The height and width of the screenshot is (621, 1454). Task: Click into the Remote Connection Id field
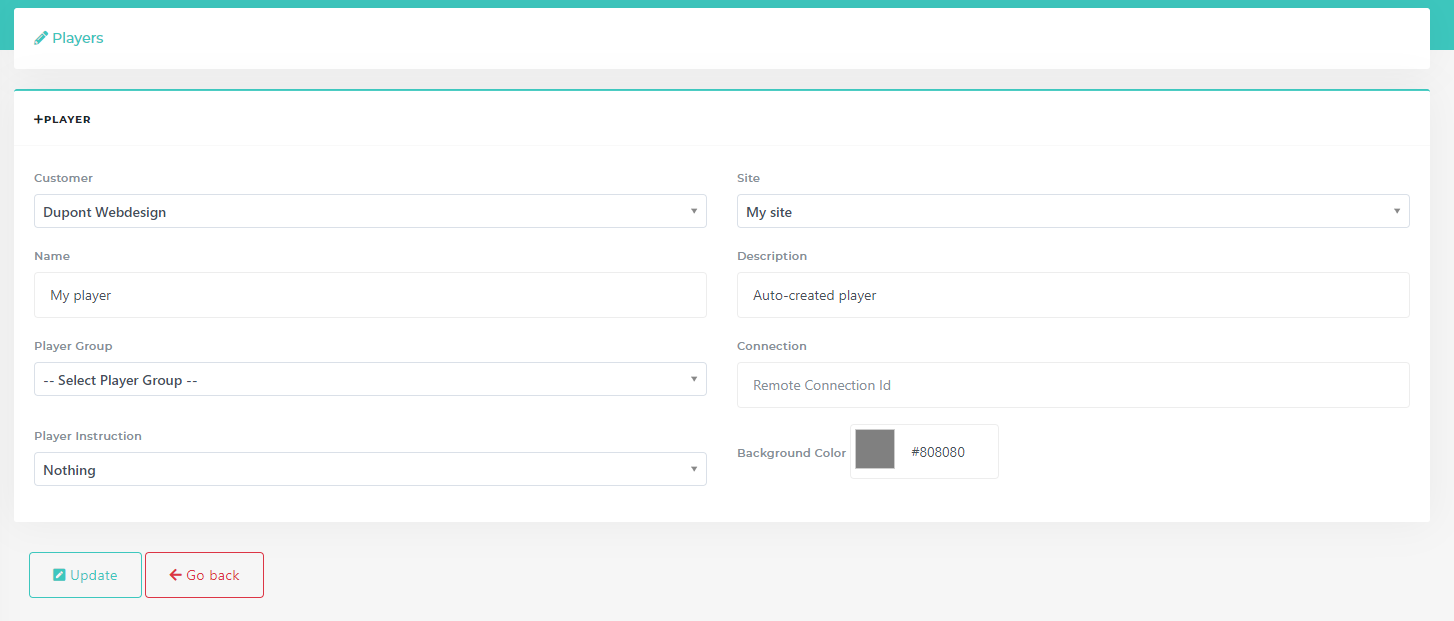[1072, 385]
